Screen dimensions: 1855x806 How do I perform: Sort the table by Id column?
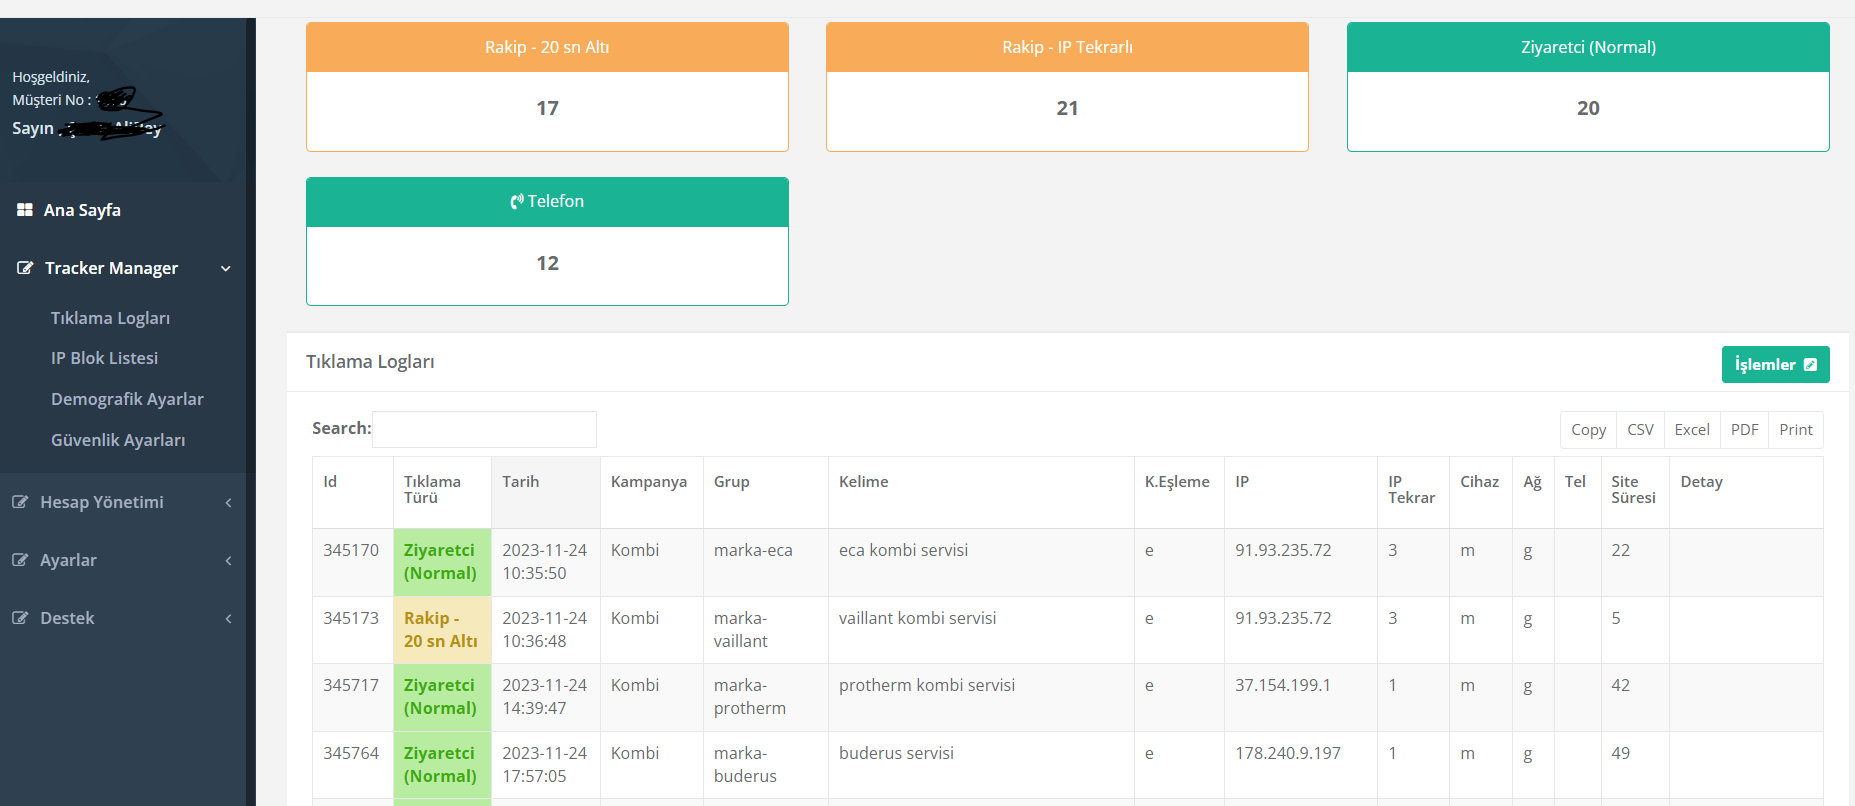(x=352, y=492)
